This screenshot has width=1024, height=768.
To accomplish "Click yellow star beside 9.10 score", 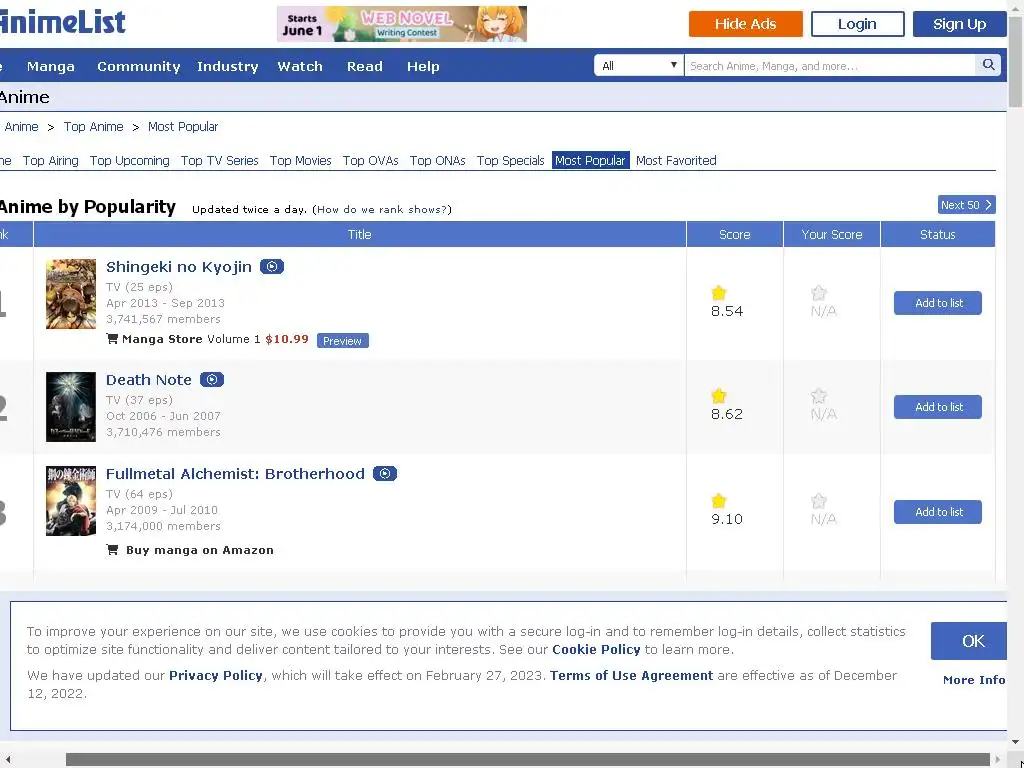I will pyautogui.click(x=718, y=501).
